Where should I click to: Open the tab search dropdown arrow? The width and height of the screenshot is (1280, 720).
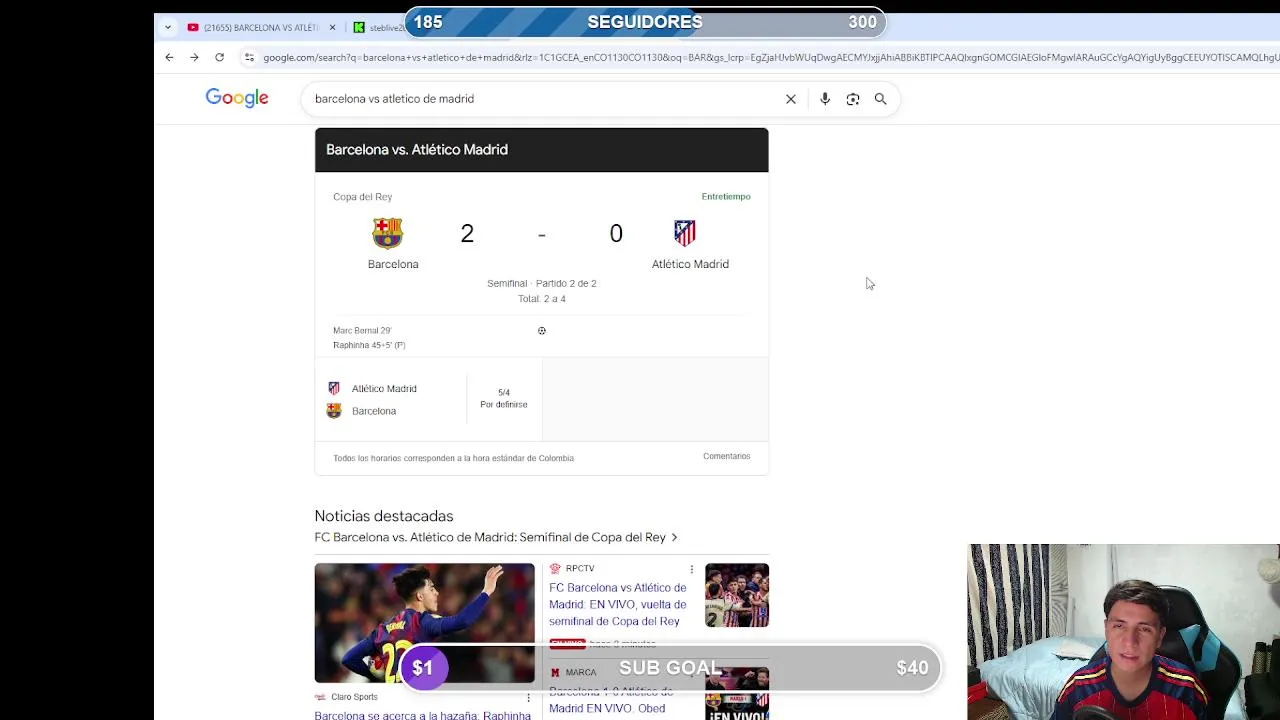pyautogui.click(x=167, y=27)
